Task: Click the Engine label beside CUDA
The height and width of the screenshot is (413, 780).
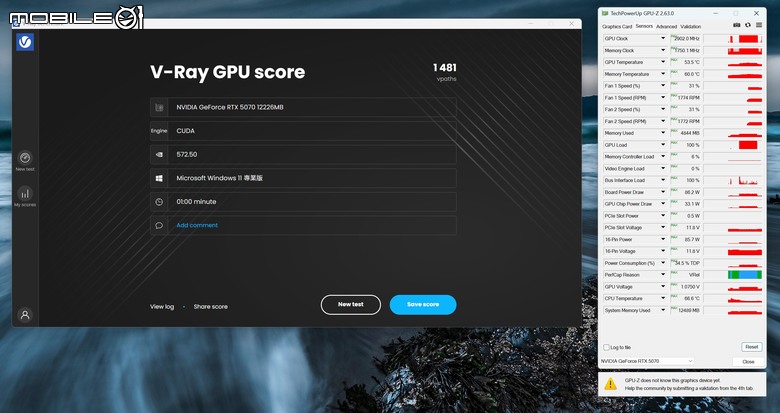Action: tap(159, 131)
